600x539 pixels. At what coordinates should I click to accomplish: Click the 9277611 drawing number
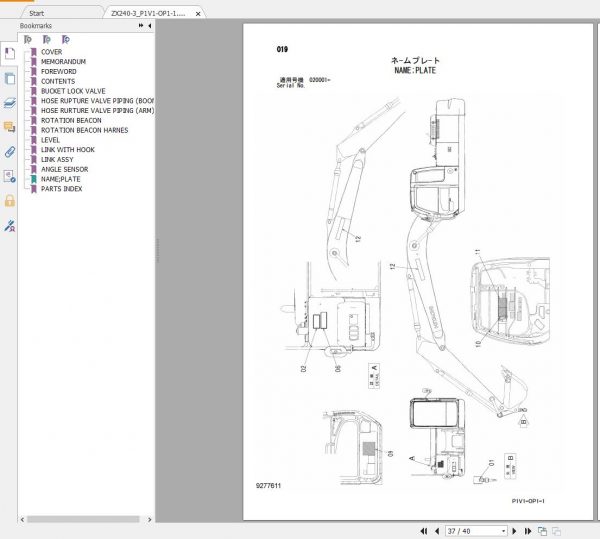[268, 485]
